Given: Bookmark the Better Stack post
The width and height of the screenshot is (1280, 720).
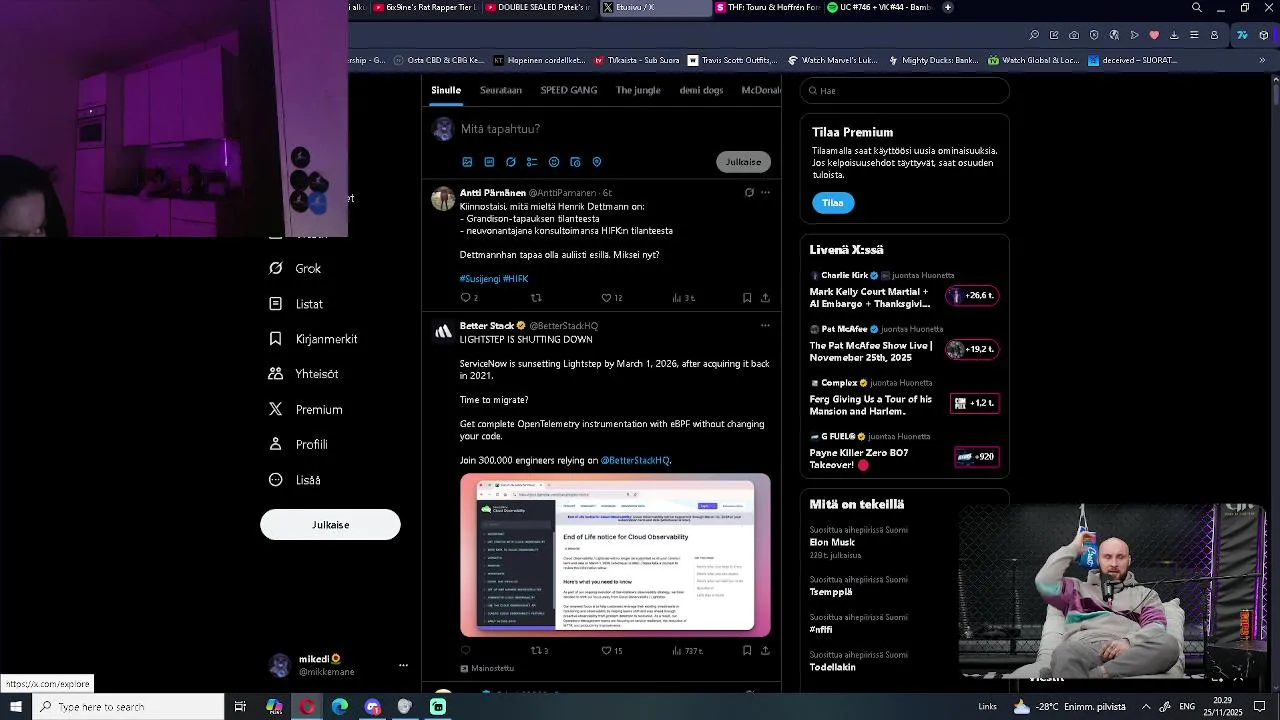Looking at the screenshot, I should (x=747, y=650).
